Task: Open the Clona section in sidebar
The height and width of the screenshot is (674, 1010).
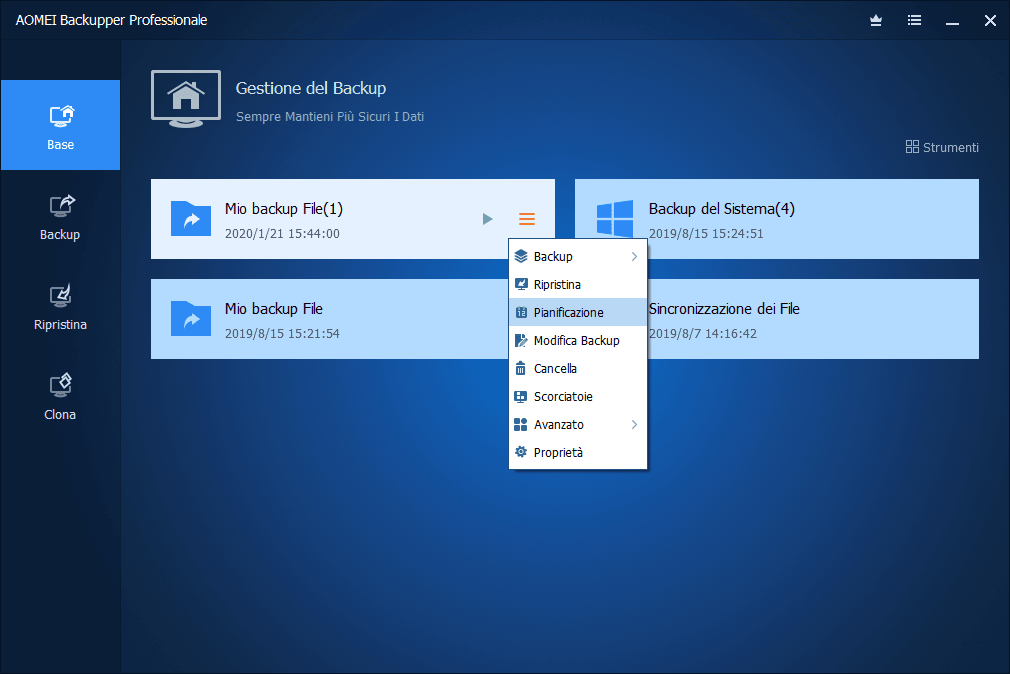Action: click(60, 398)
